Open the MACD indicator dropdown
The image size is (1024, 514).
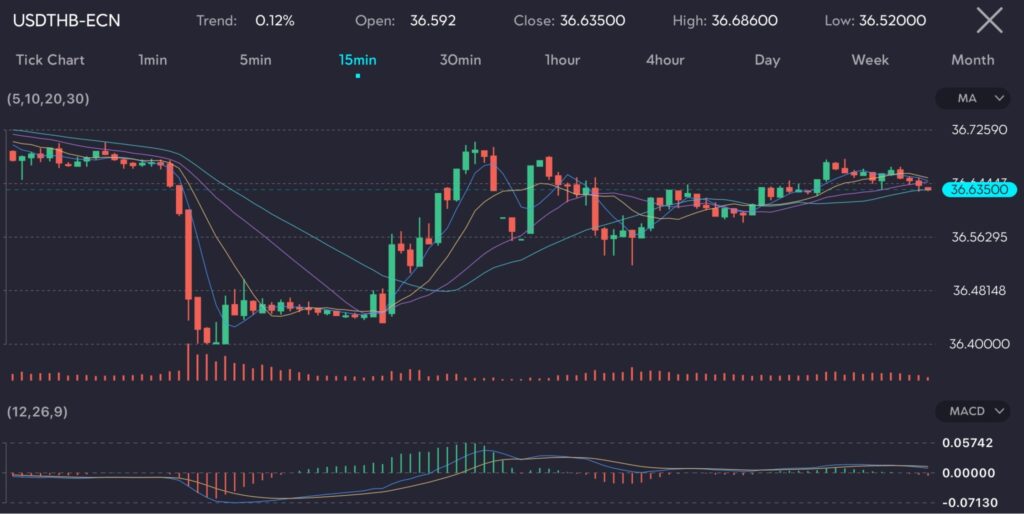coord(972,411)
